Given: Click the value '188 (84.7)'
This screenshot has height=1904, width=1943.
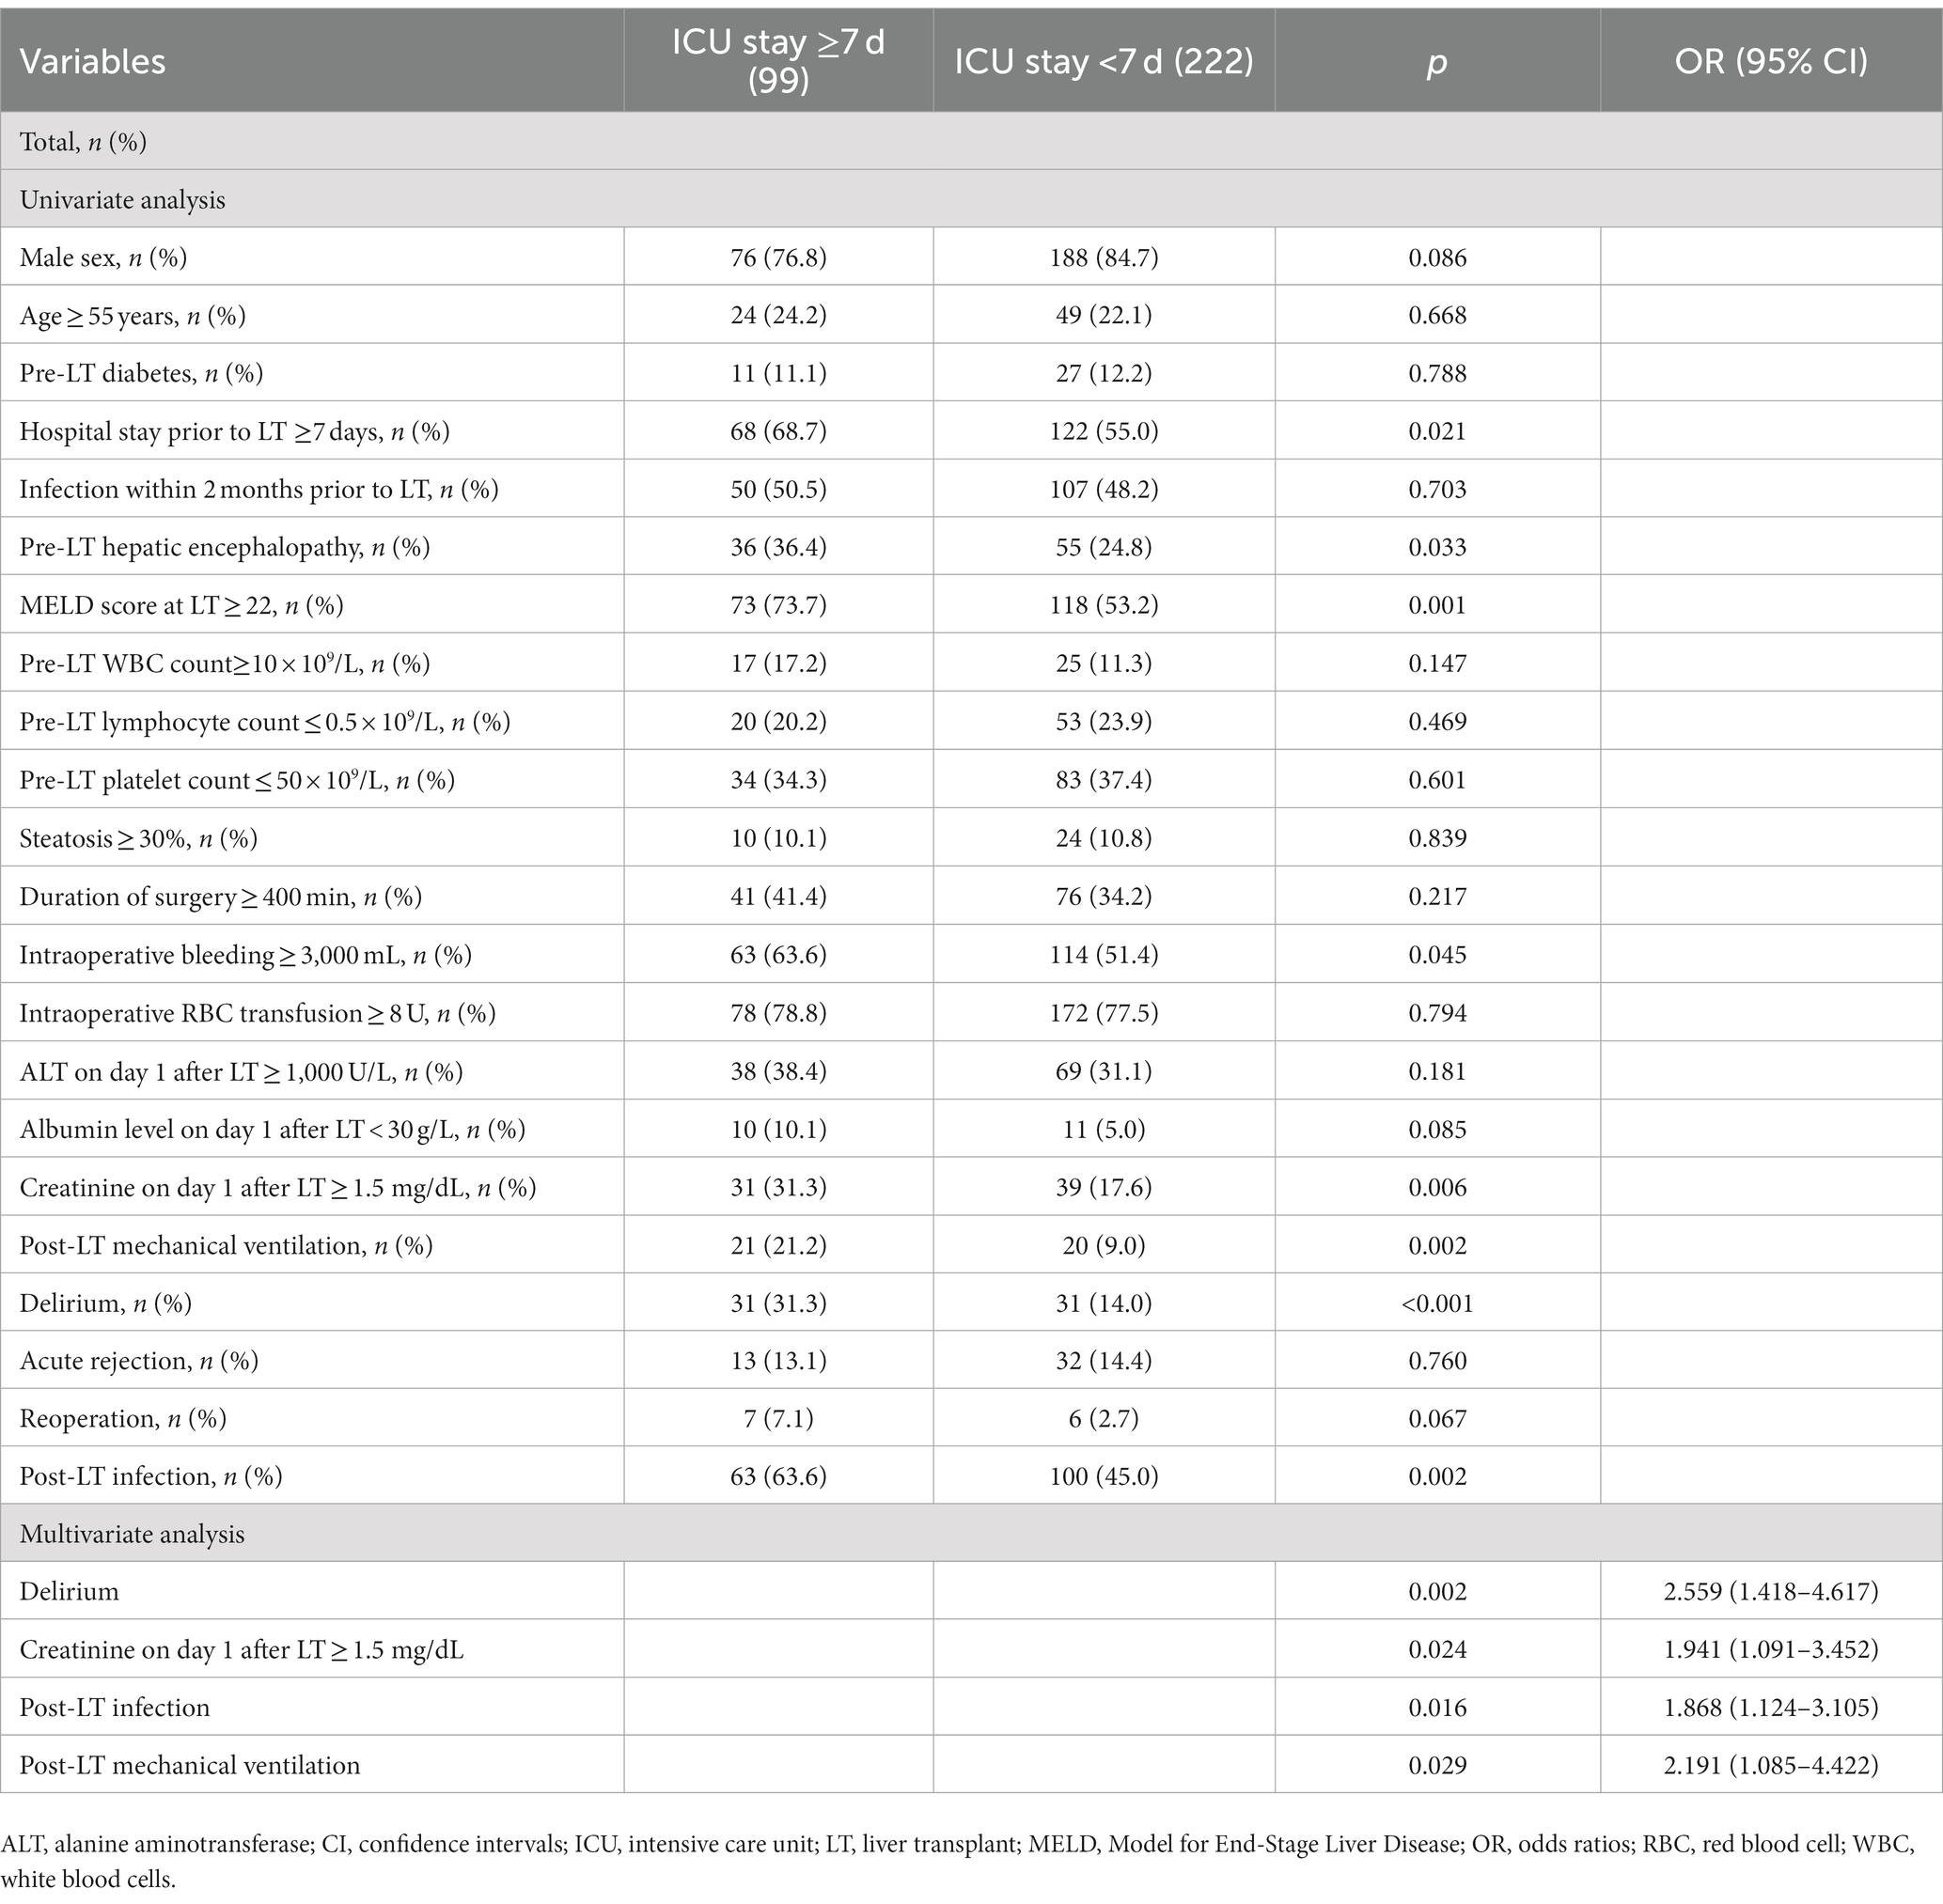Looking at the screenshot, I should 1104,258.
